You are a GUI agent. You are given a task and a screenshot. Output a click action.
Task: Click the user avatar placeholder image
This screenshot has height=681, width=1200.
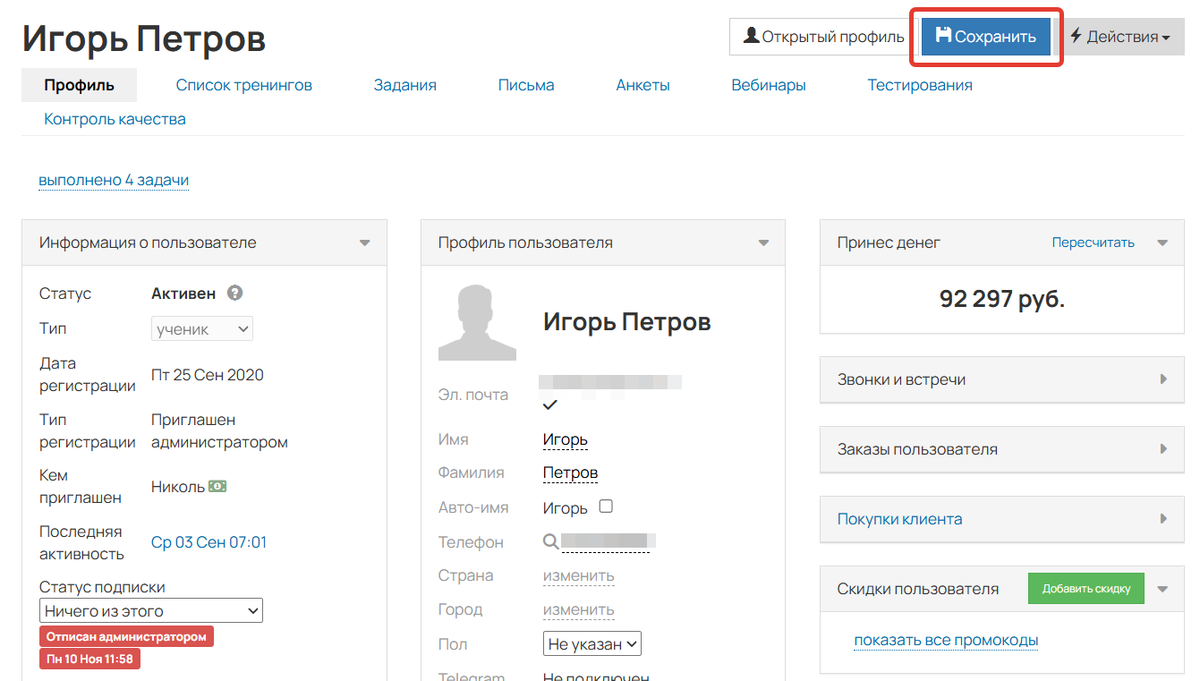pyautogui.click(x=477, y=323)
